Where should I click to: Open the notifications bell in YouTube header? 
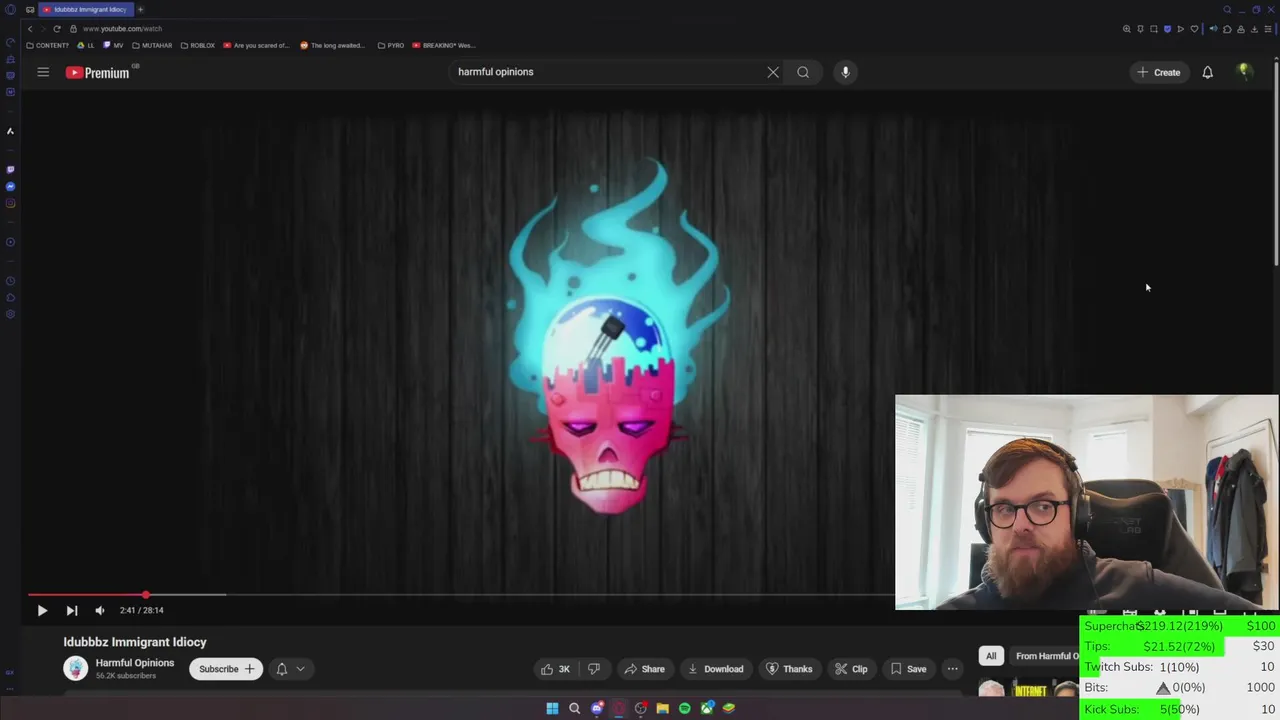1207,72
